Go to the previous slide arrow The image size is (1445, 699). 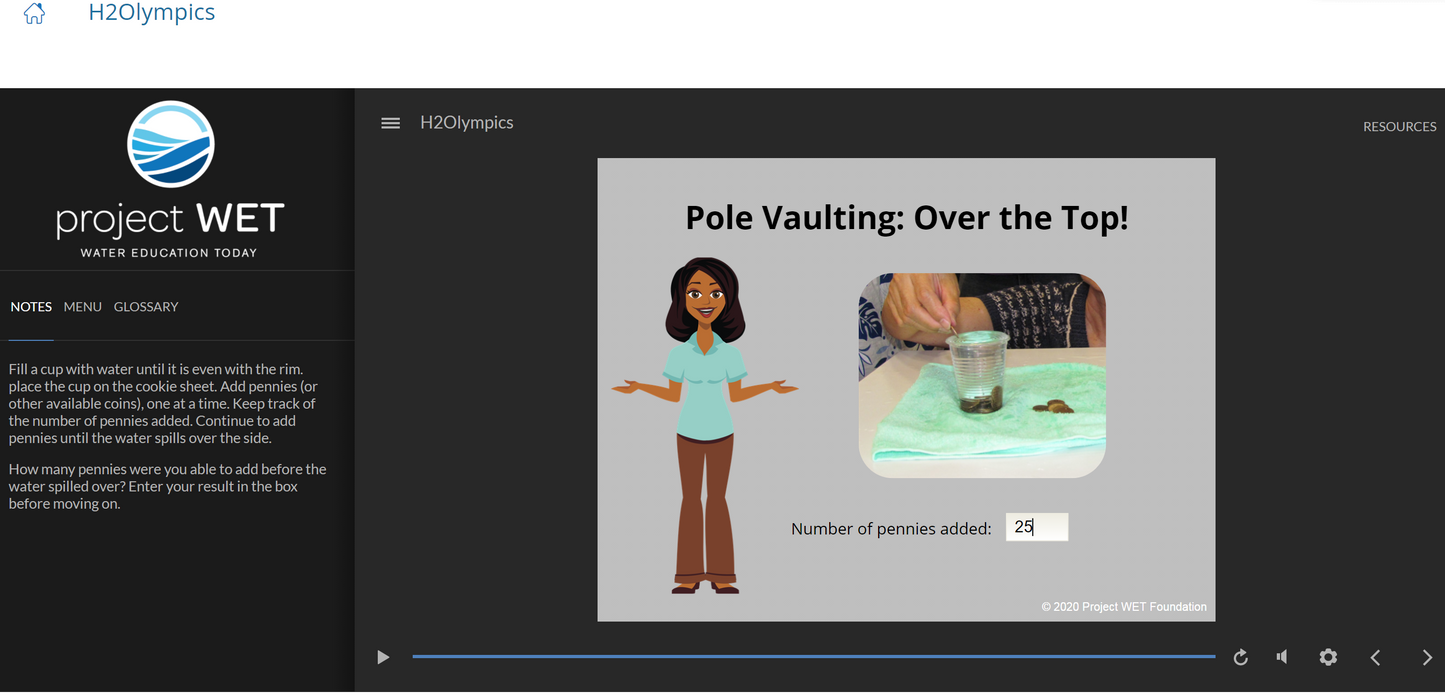(1375, 657)
